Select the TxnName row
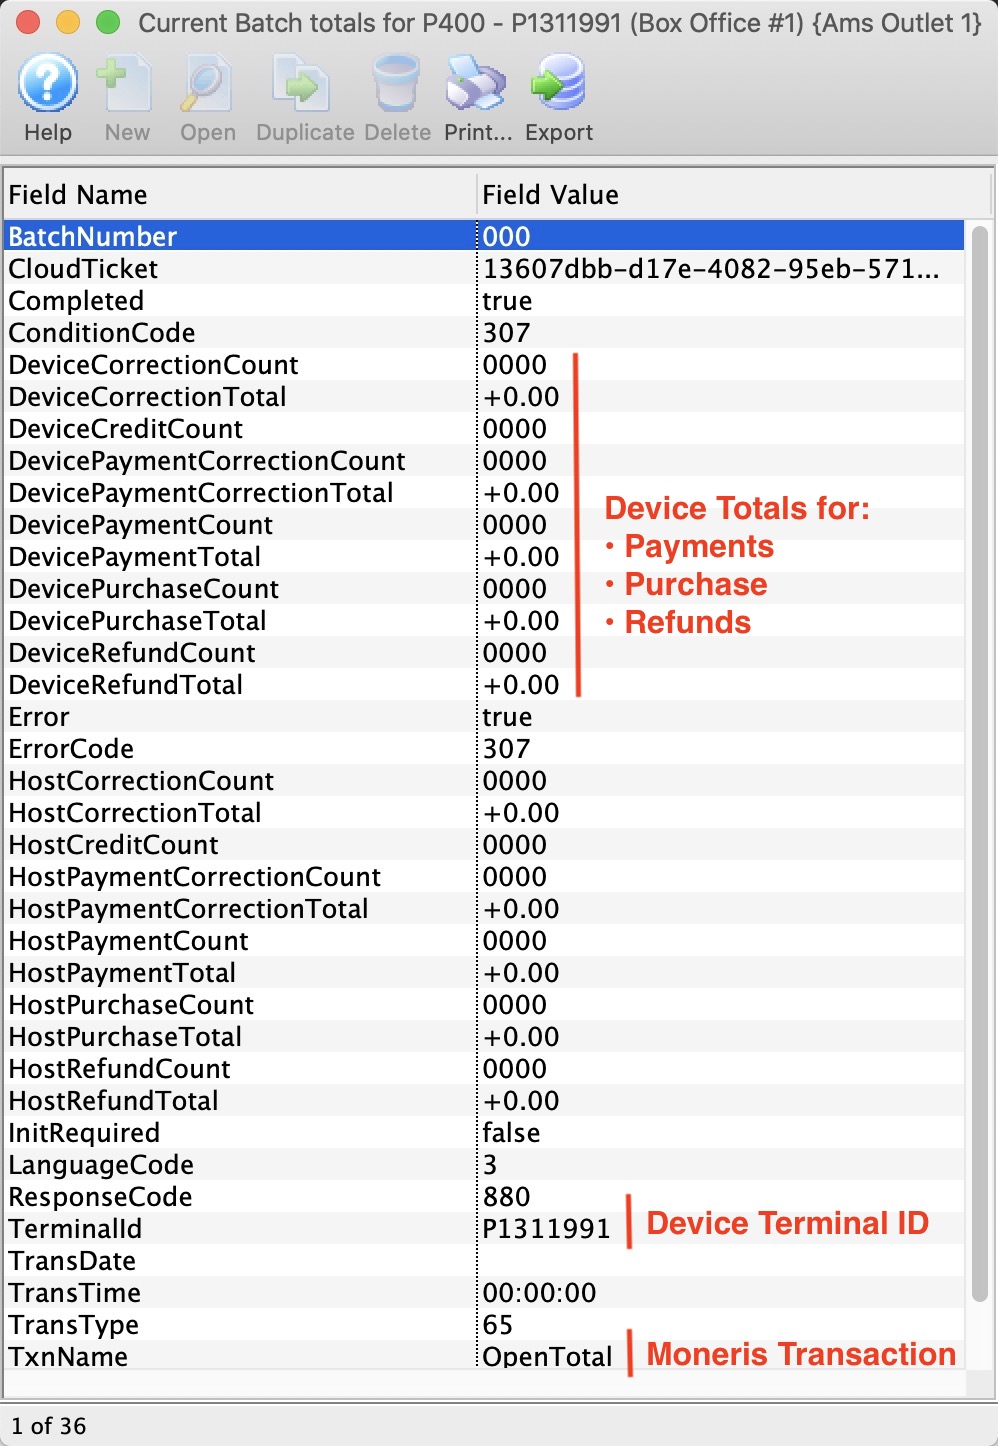 [484, 1356]
